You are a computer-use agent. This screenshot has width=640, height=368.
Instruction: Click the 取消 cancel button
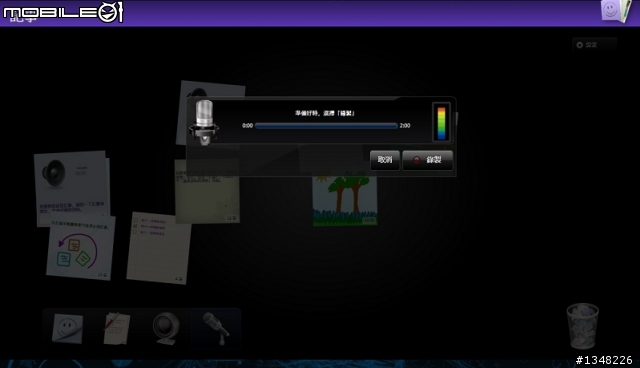pos(384,160)
